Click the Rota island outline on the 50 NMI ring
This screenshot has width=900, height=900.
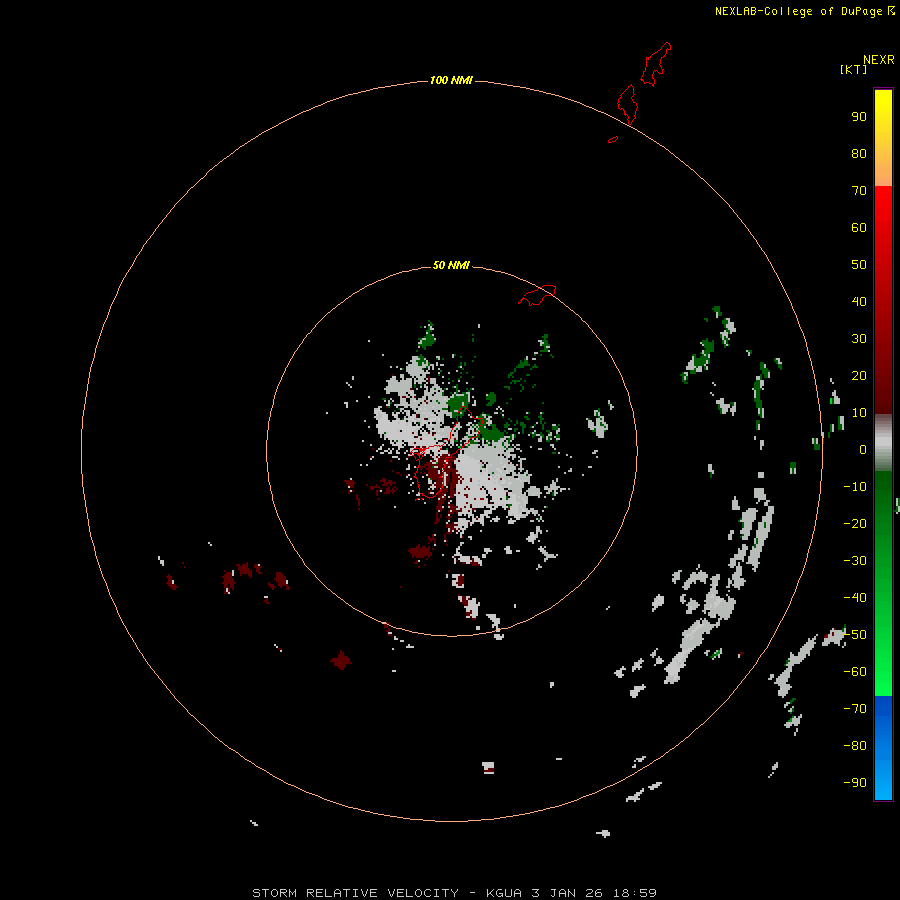point(537,295)
